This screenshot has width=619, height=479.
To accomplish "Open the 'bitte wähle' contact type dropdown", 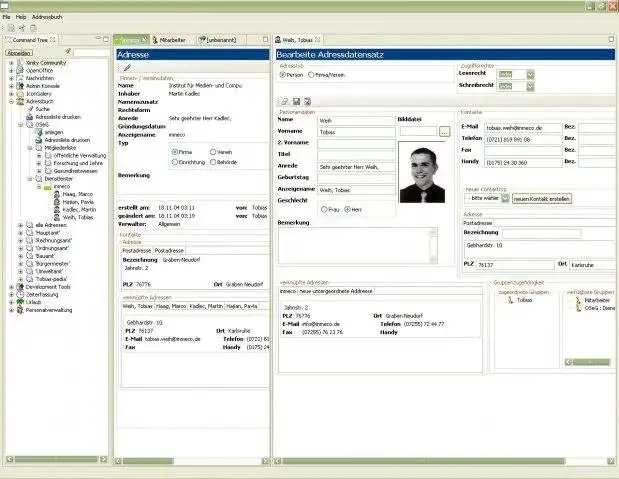I will (x=505, y=199).
